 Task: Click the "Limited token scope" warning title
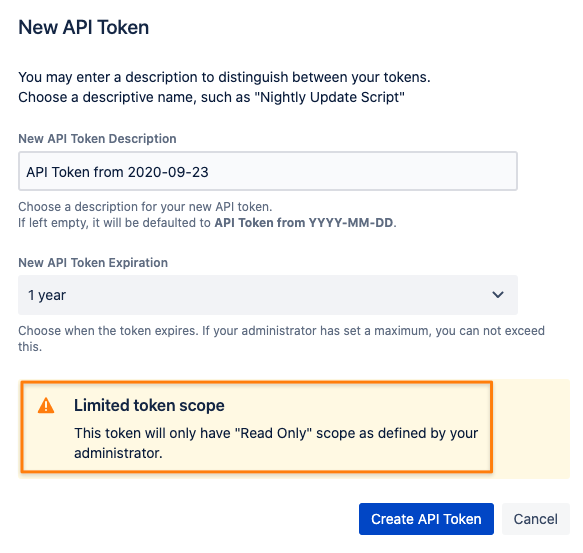coord(149,405)
